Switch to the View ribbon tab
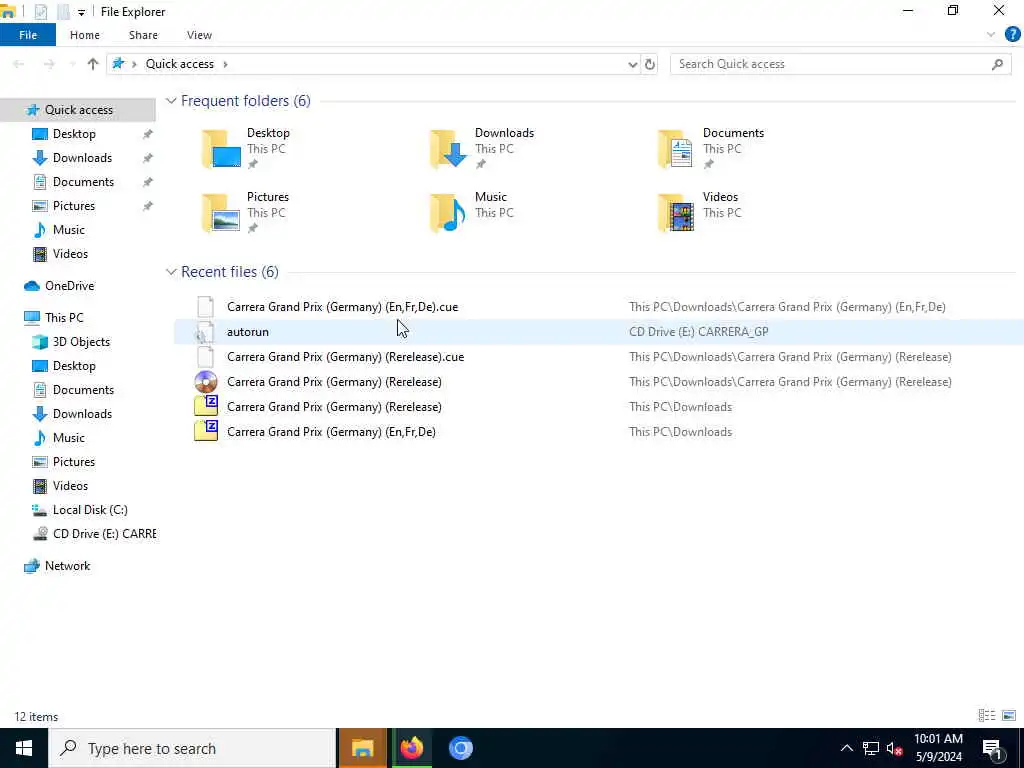This screenshot has height=768, width=1024. tap(199, 35)
